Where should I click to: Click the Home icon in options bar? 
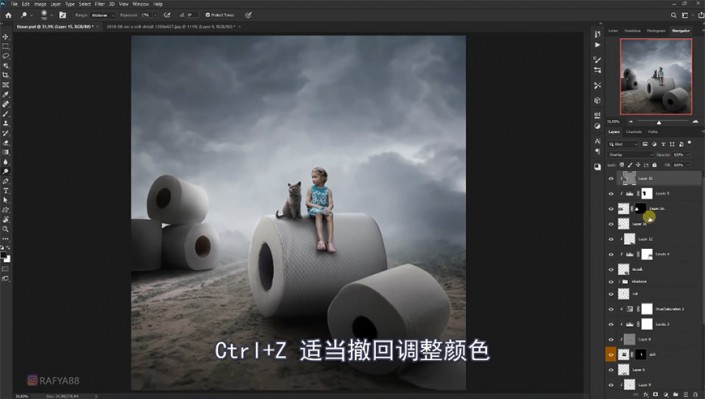tap(8, 15)
